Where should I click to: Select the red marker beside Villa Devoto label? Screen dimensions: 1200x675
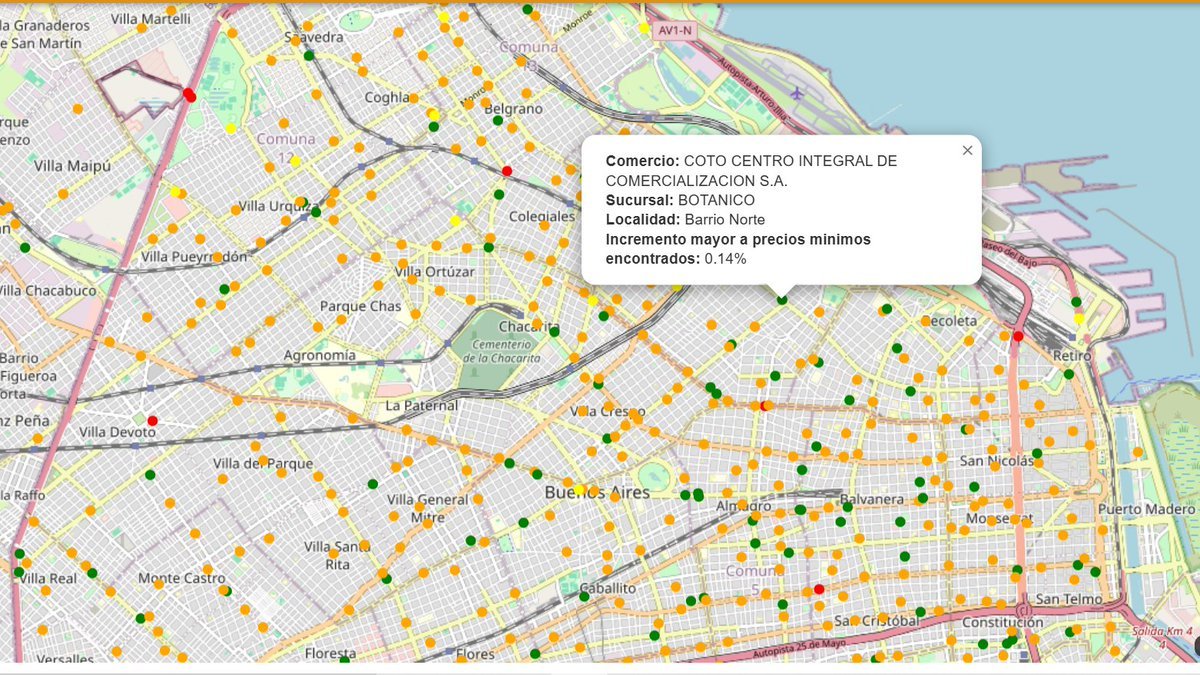(x=152, y=420)
